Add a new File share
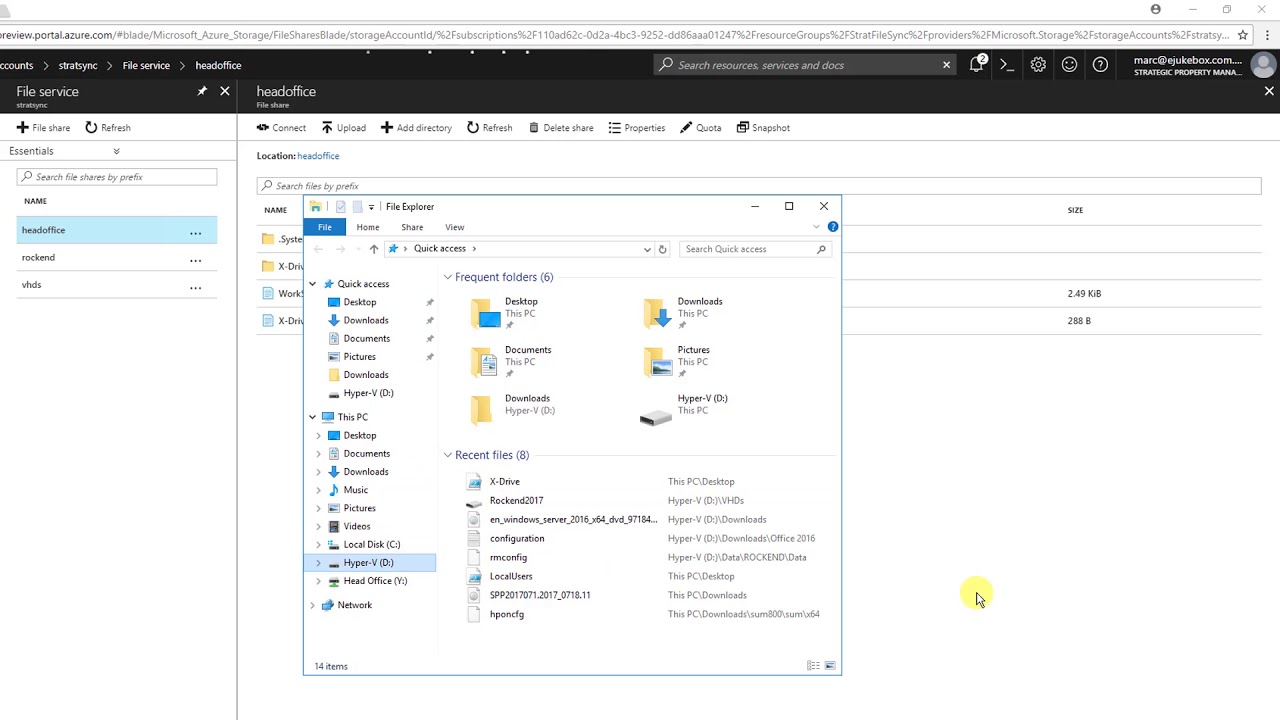 pos(43,128)
